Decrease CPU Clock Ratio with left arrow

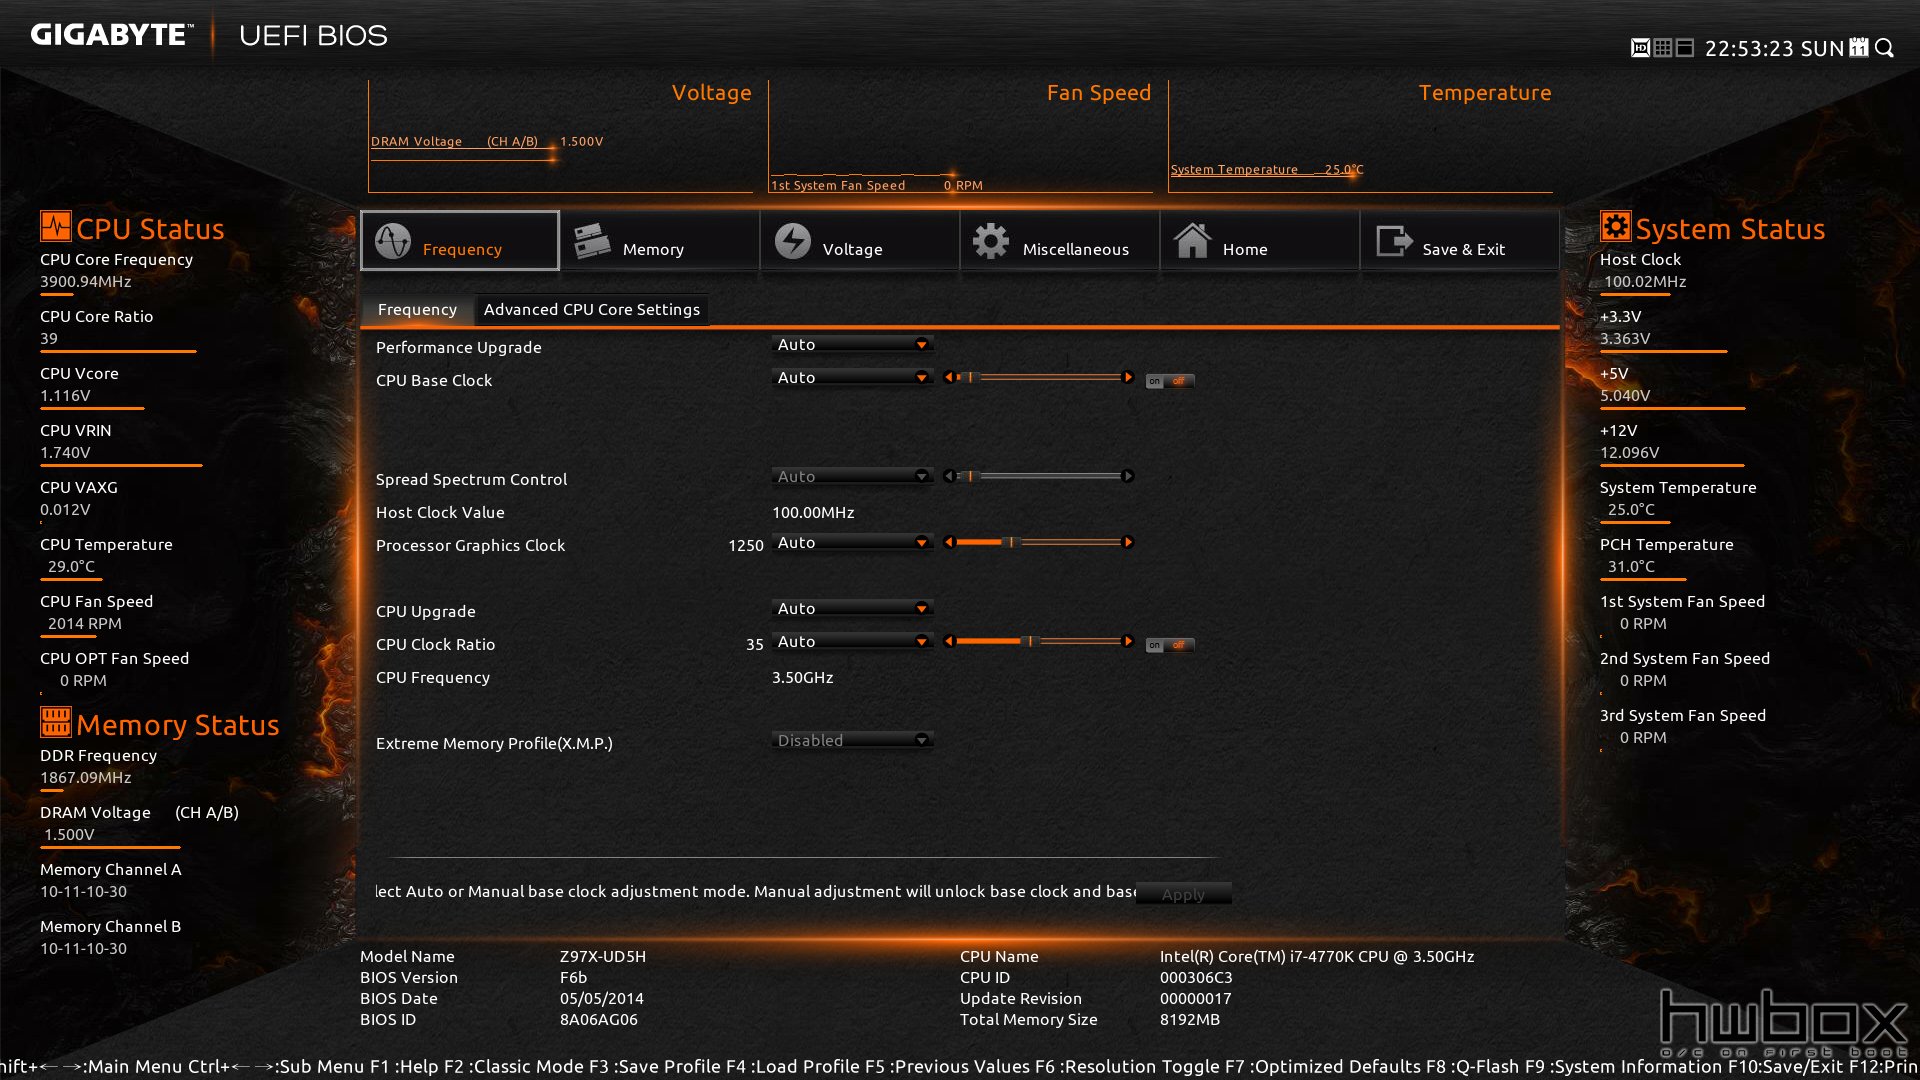pos(949,641)
